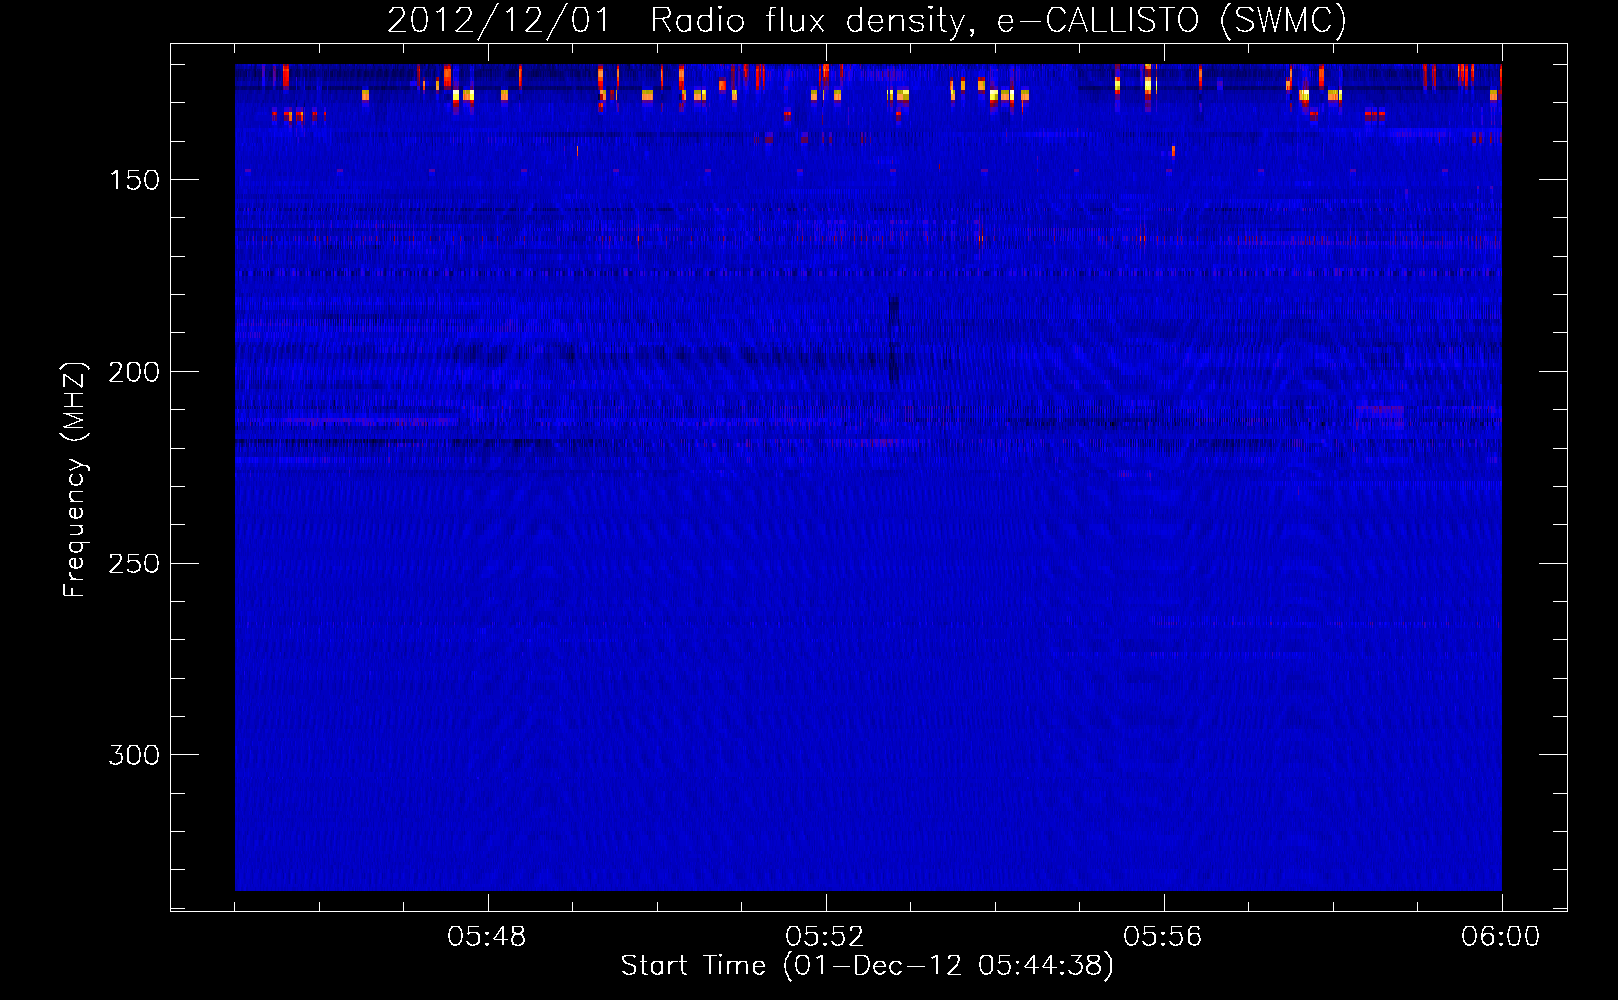Image resolution: width=1618 pixels, height=1000 pixels.
Task: Click the 200 frequency tick label
Action: point(134,372)
